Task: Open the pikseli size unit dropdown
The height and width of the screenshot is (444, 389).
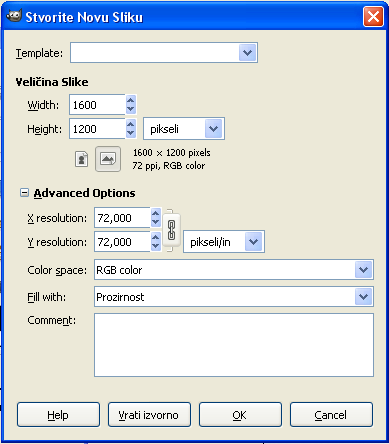Action: click(x=213, y=129)
